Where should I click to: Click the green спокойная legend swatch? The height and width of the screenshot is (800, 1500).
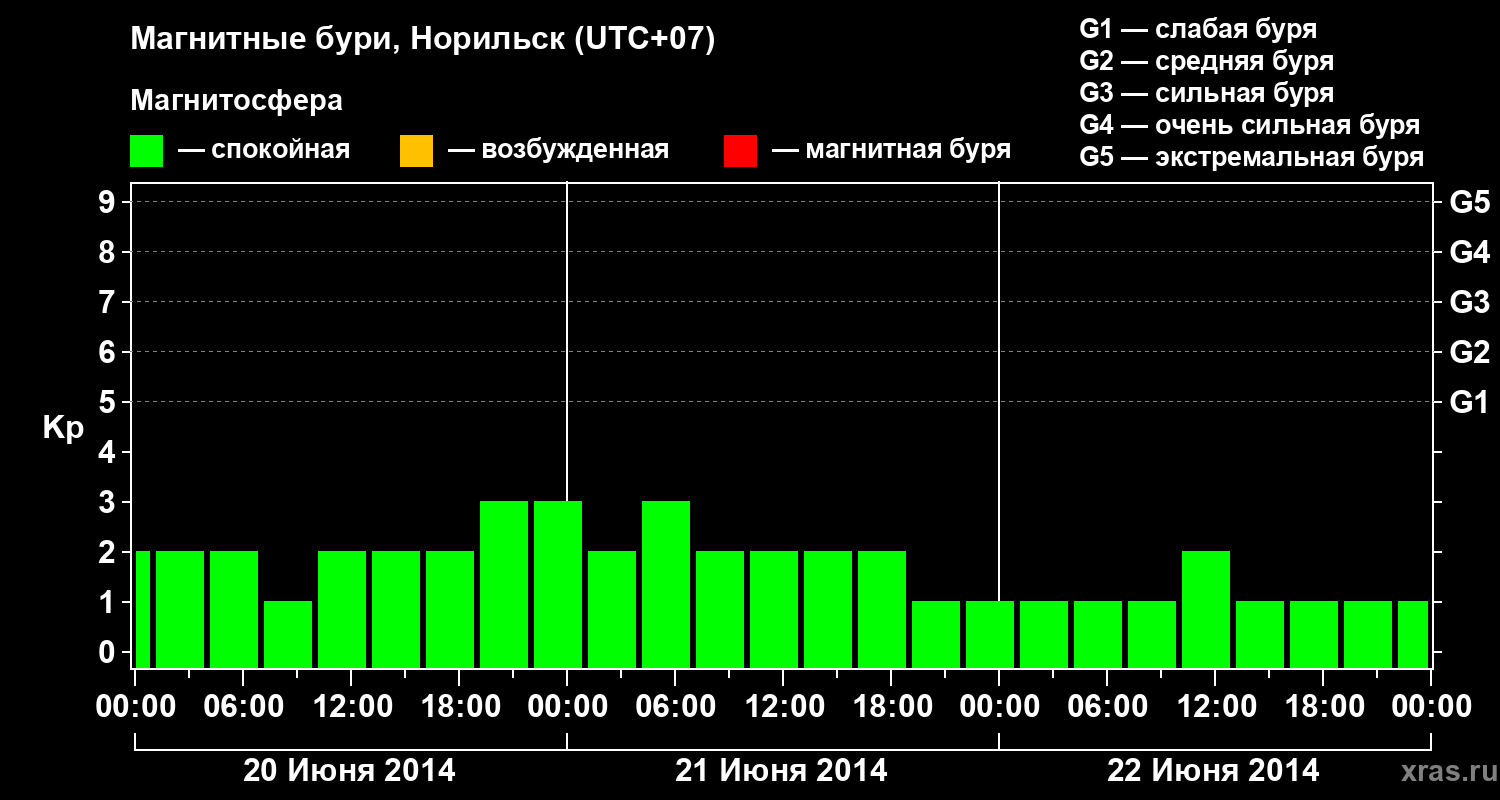click(x=147, y=151)
